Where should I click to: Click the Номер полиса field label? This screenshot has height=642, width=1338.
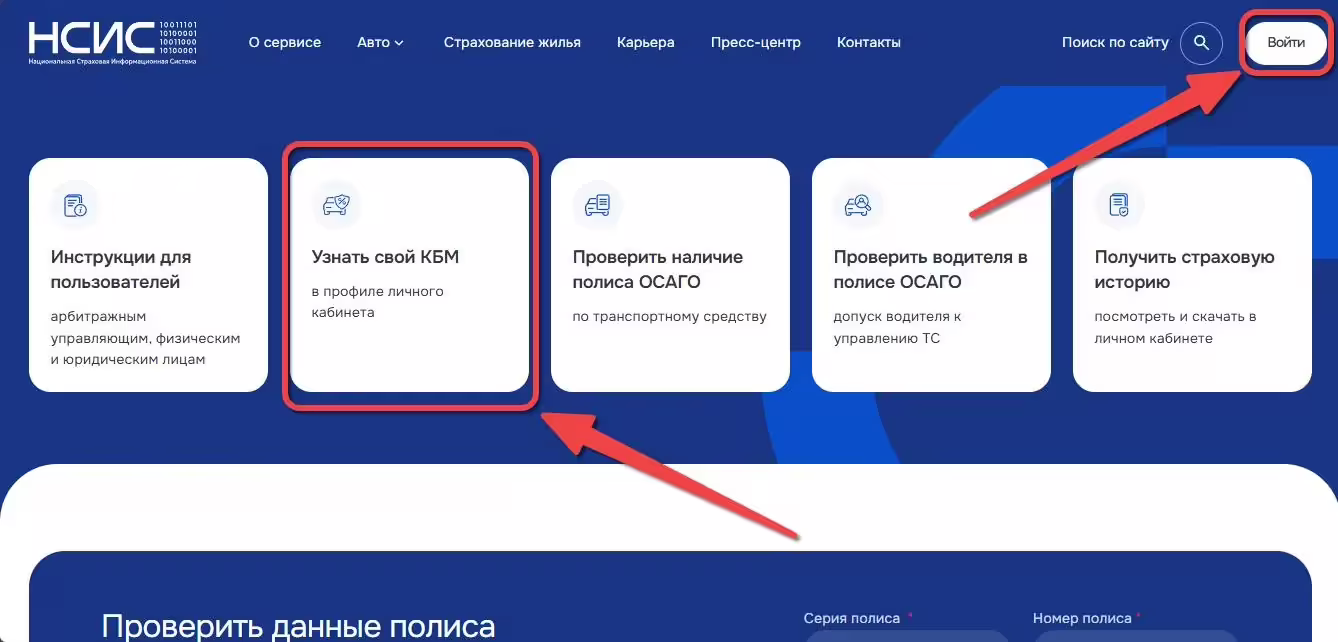(1082, 619)
